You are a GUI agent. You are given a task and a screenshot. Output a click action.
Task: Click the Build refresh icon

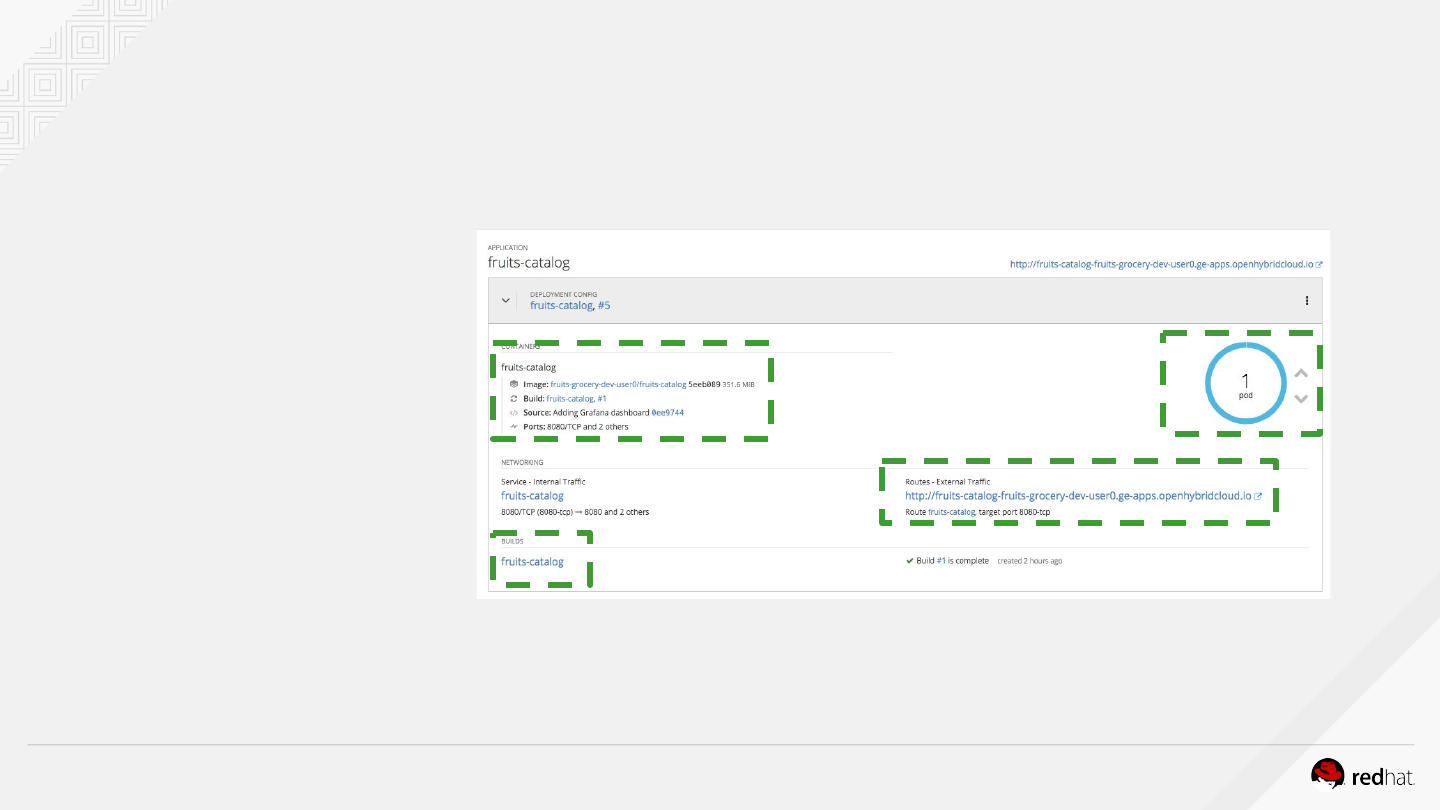click(514, 398)
